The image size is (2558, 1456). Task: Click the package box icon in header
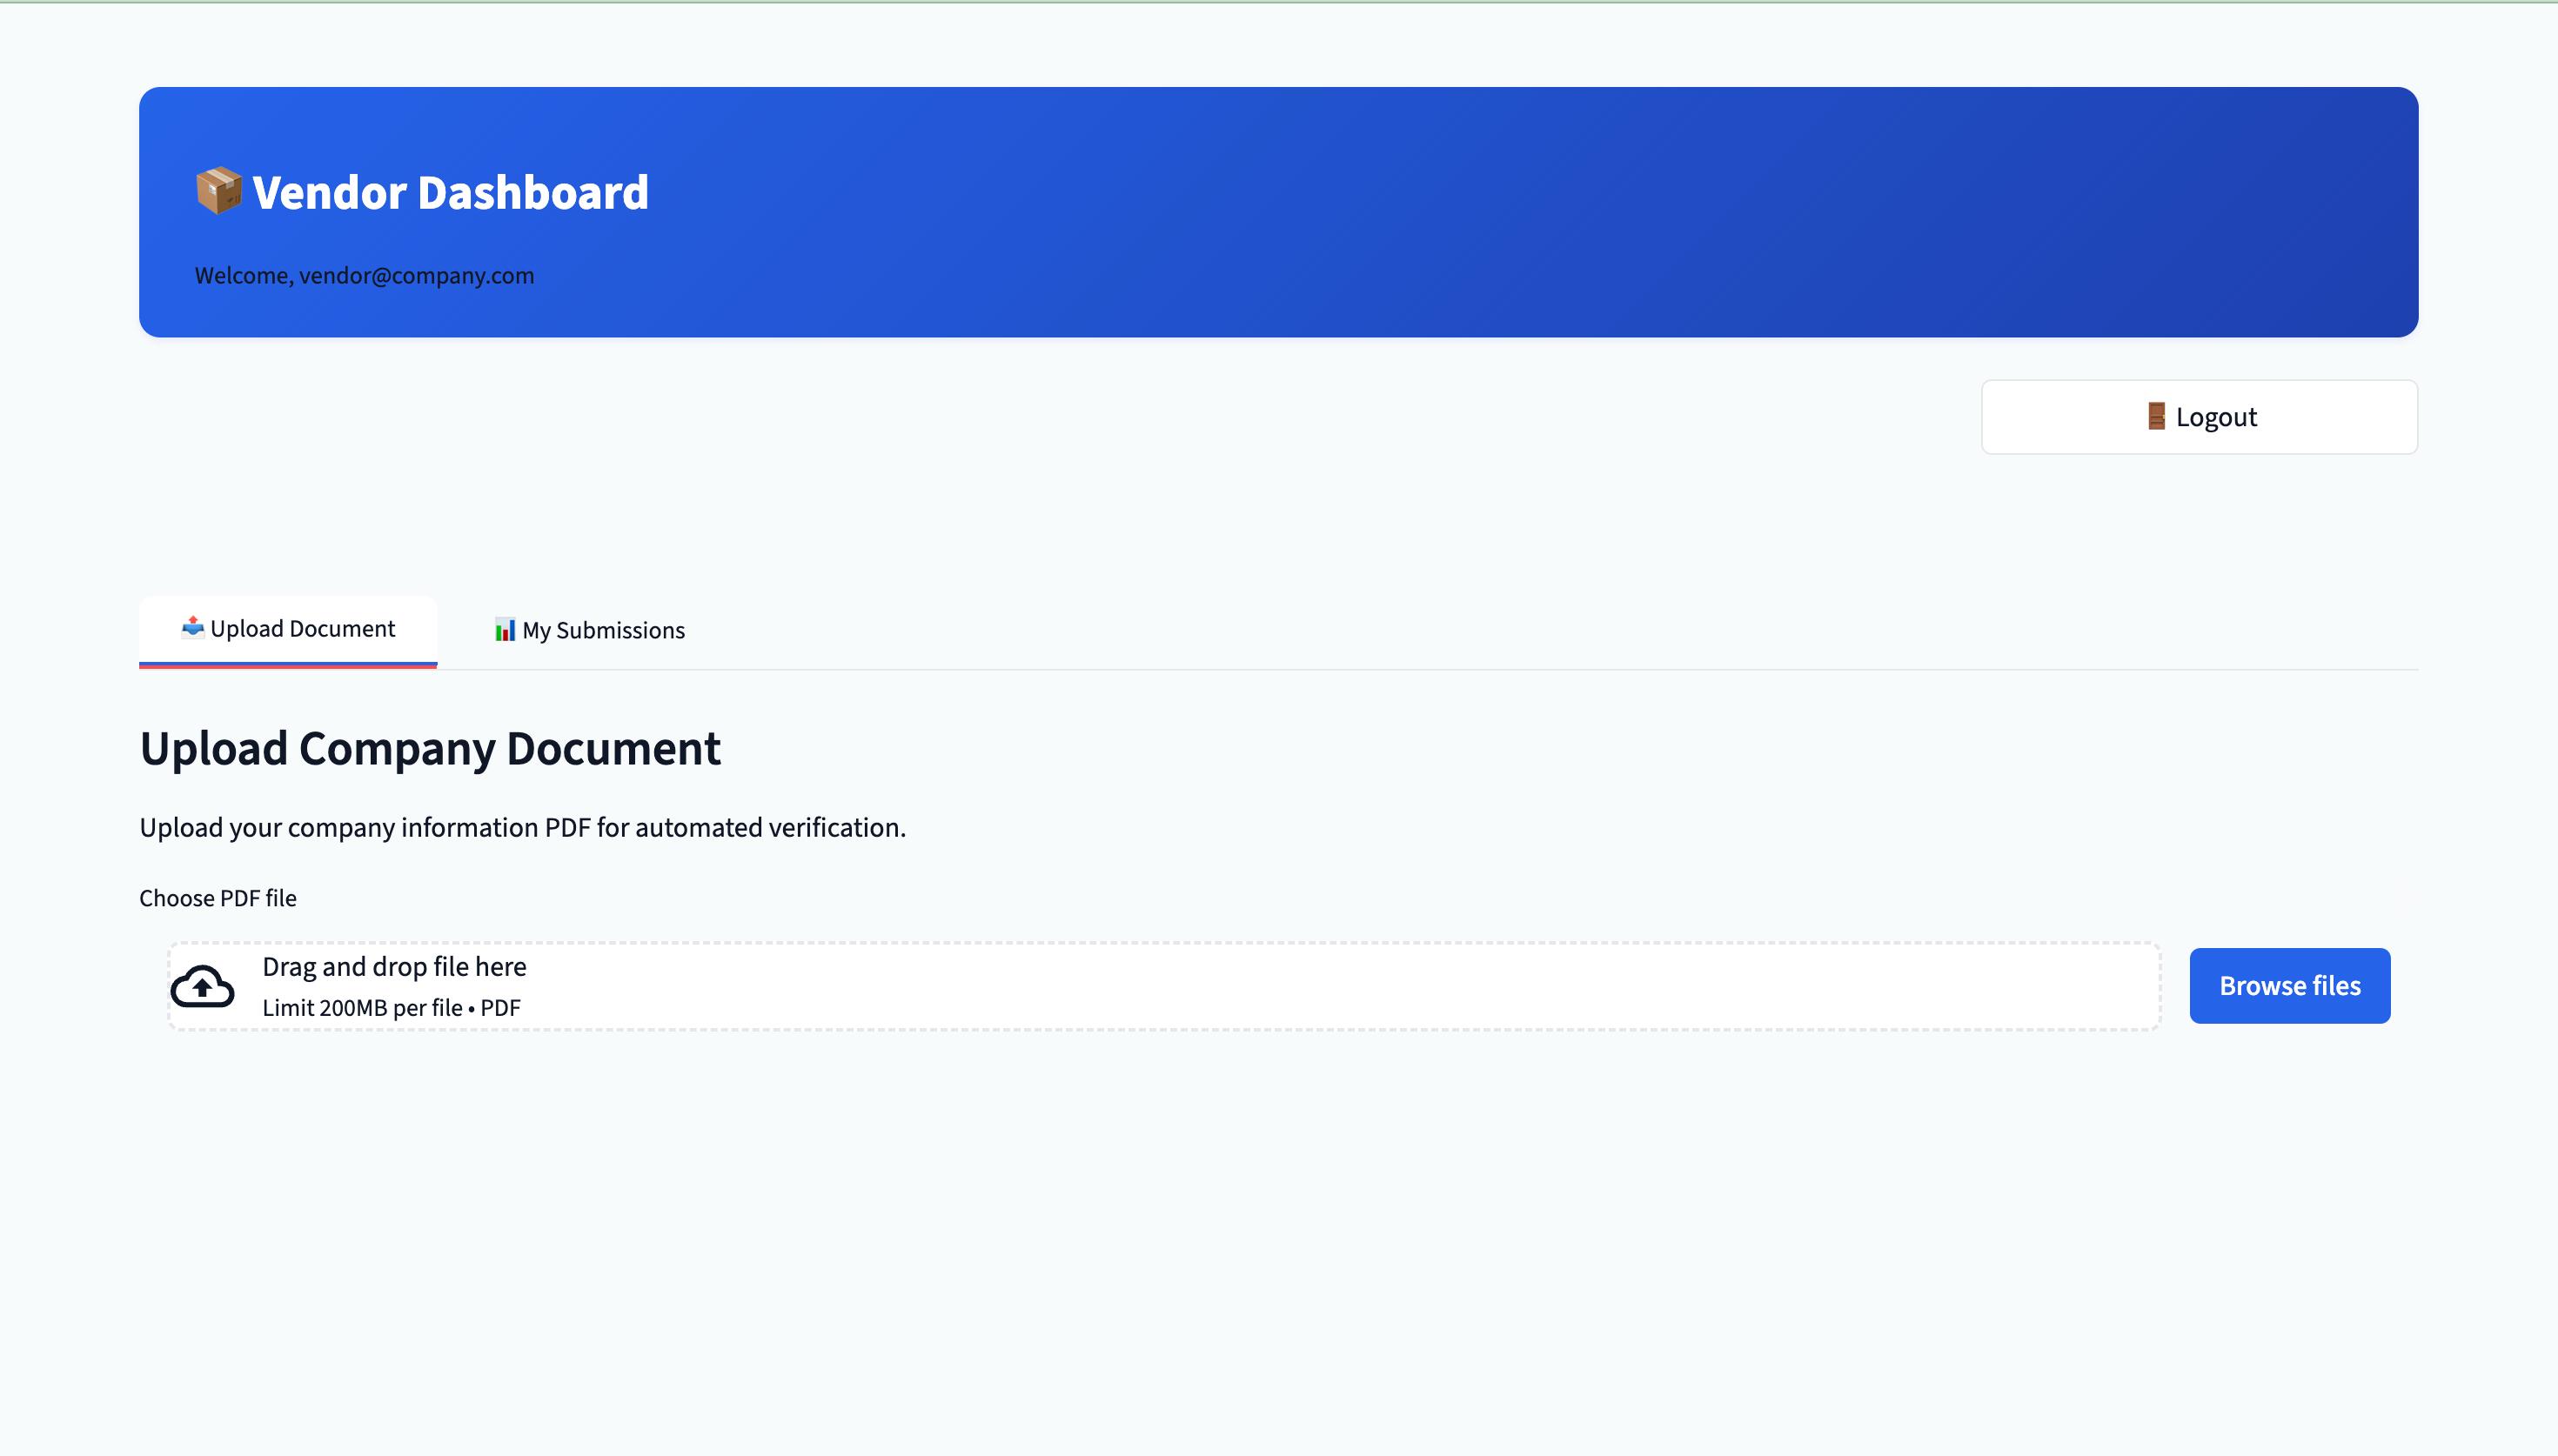[218, 191]
